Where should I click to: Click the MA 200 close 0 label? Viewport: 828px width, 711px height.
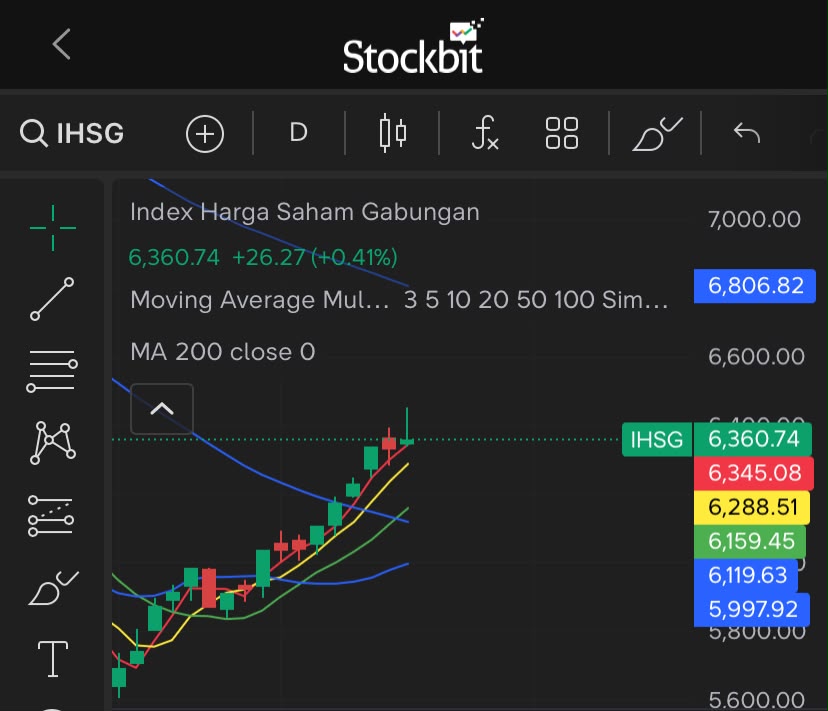pyautogui.click(x=222, y=352)
